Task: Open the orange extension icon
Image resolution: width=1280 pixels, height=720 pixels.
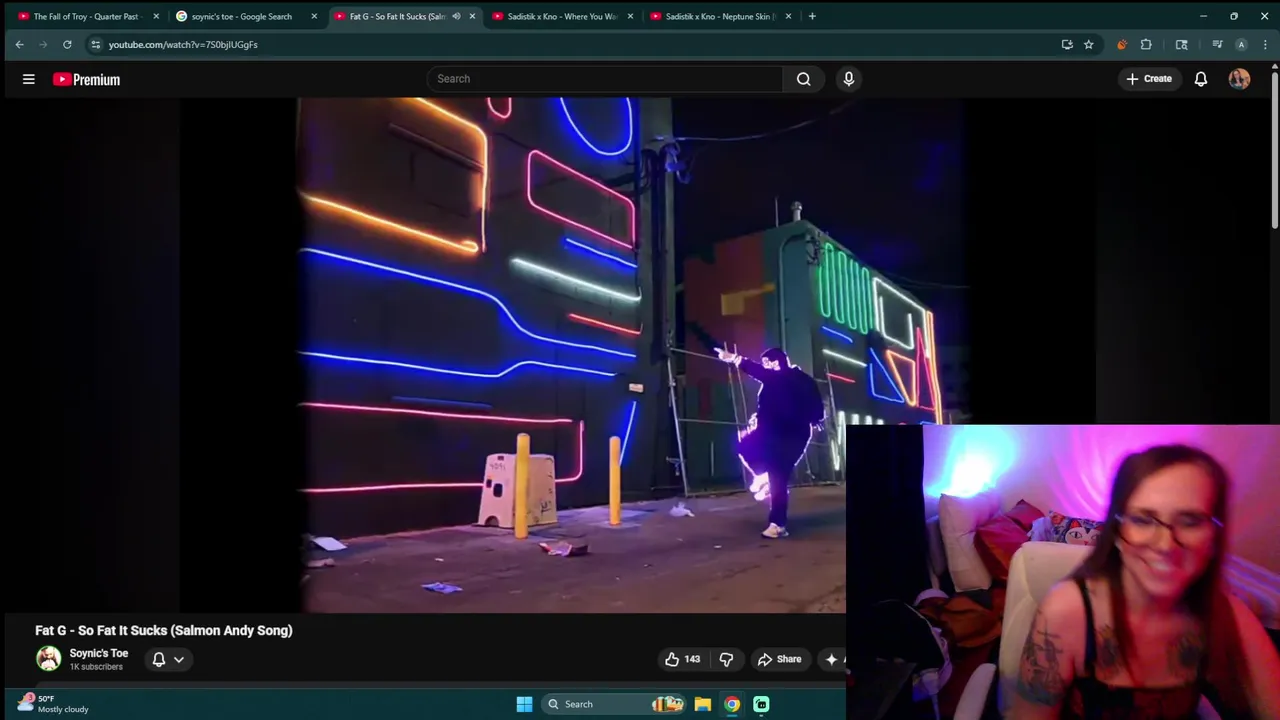Action: coord(1121,44)
